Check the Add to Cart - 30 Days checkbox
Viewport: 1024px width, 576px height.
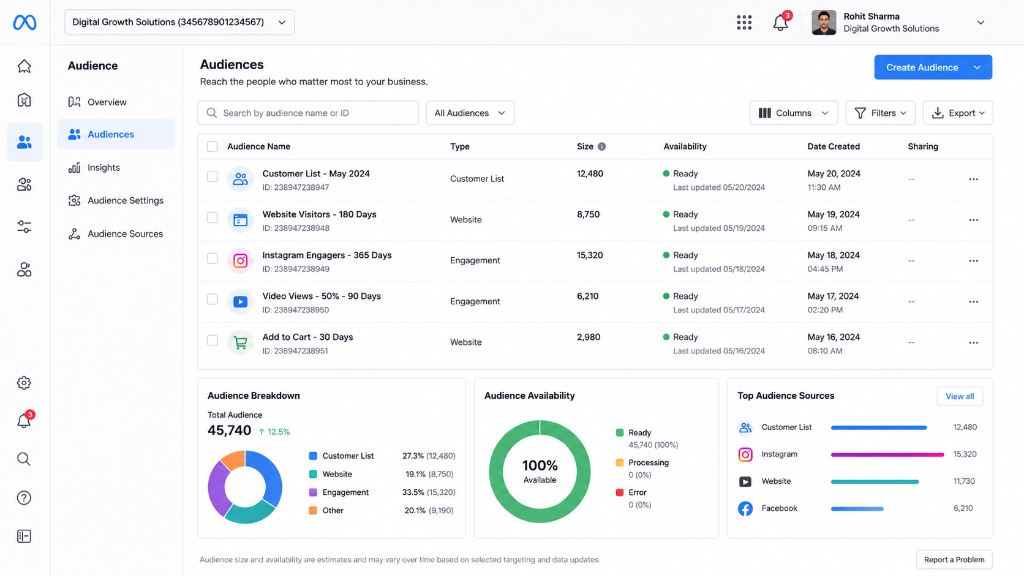[212, 340]
